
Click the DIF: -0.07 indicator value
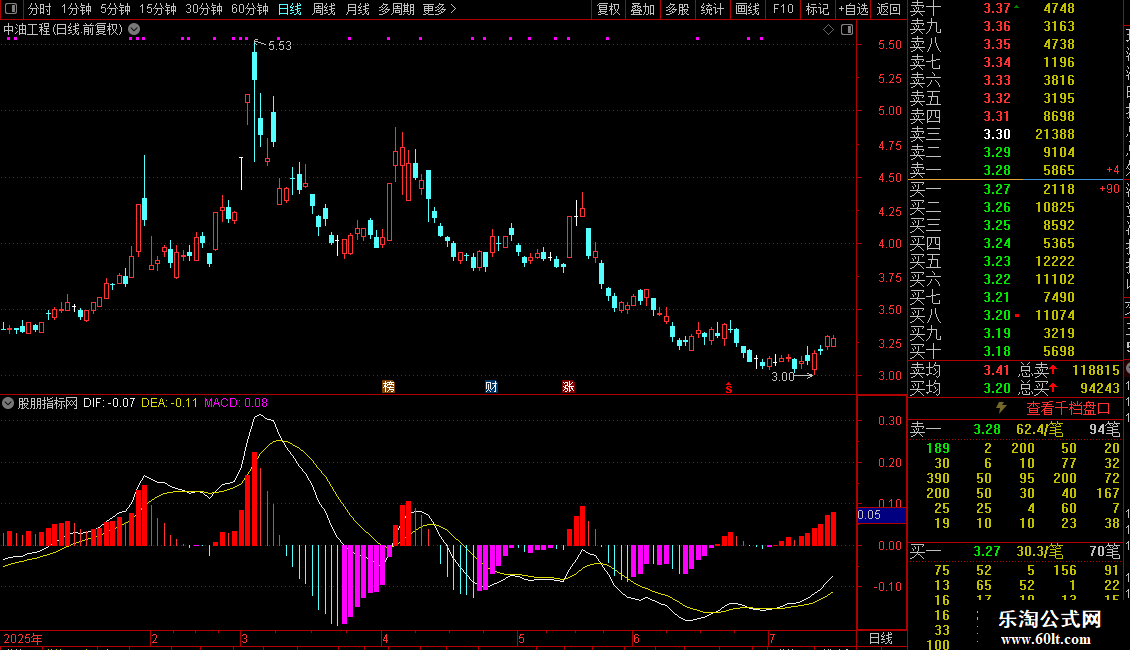109,403
